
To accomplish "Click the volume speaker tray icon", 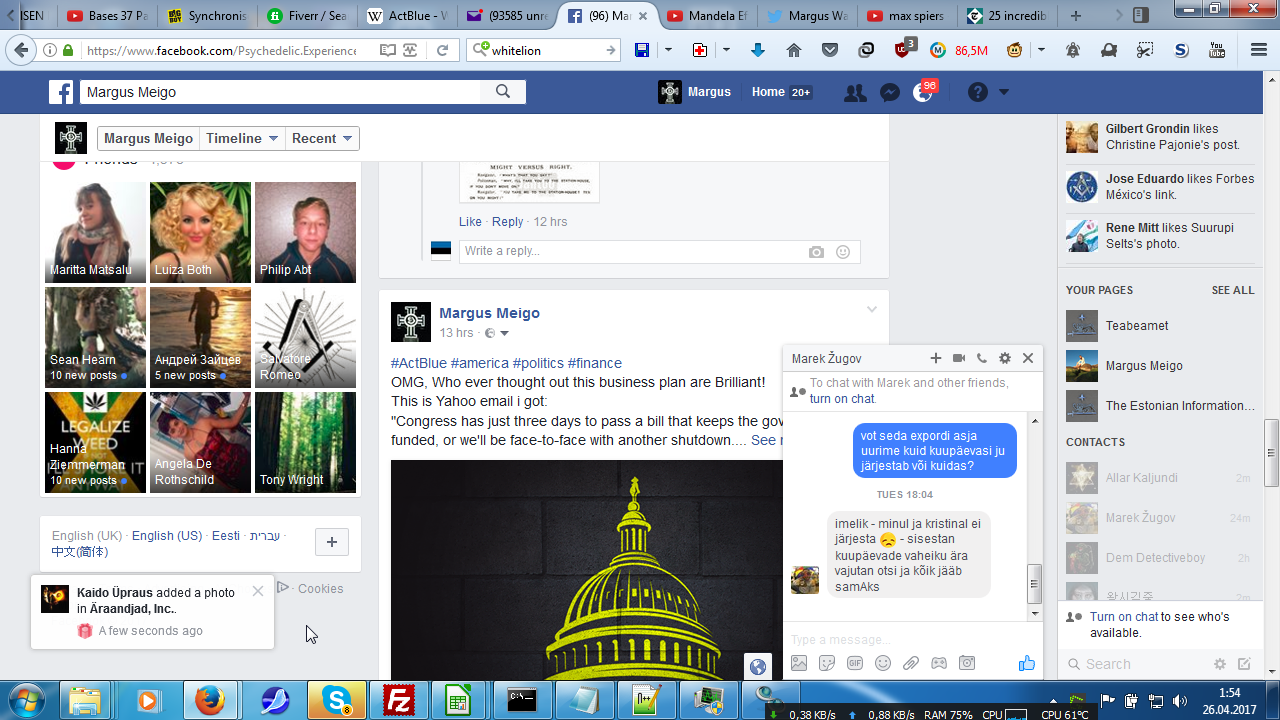I will (x=1179, y=701).
